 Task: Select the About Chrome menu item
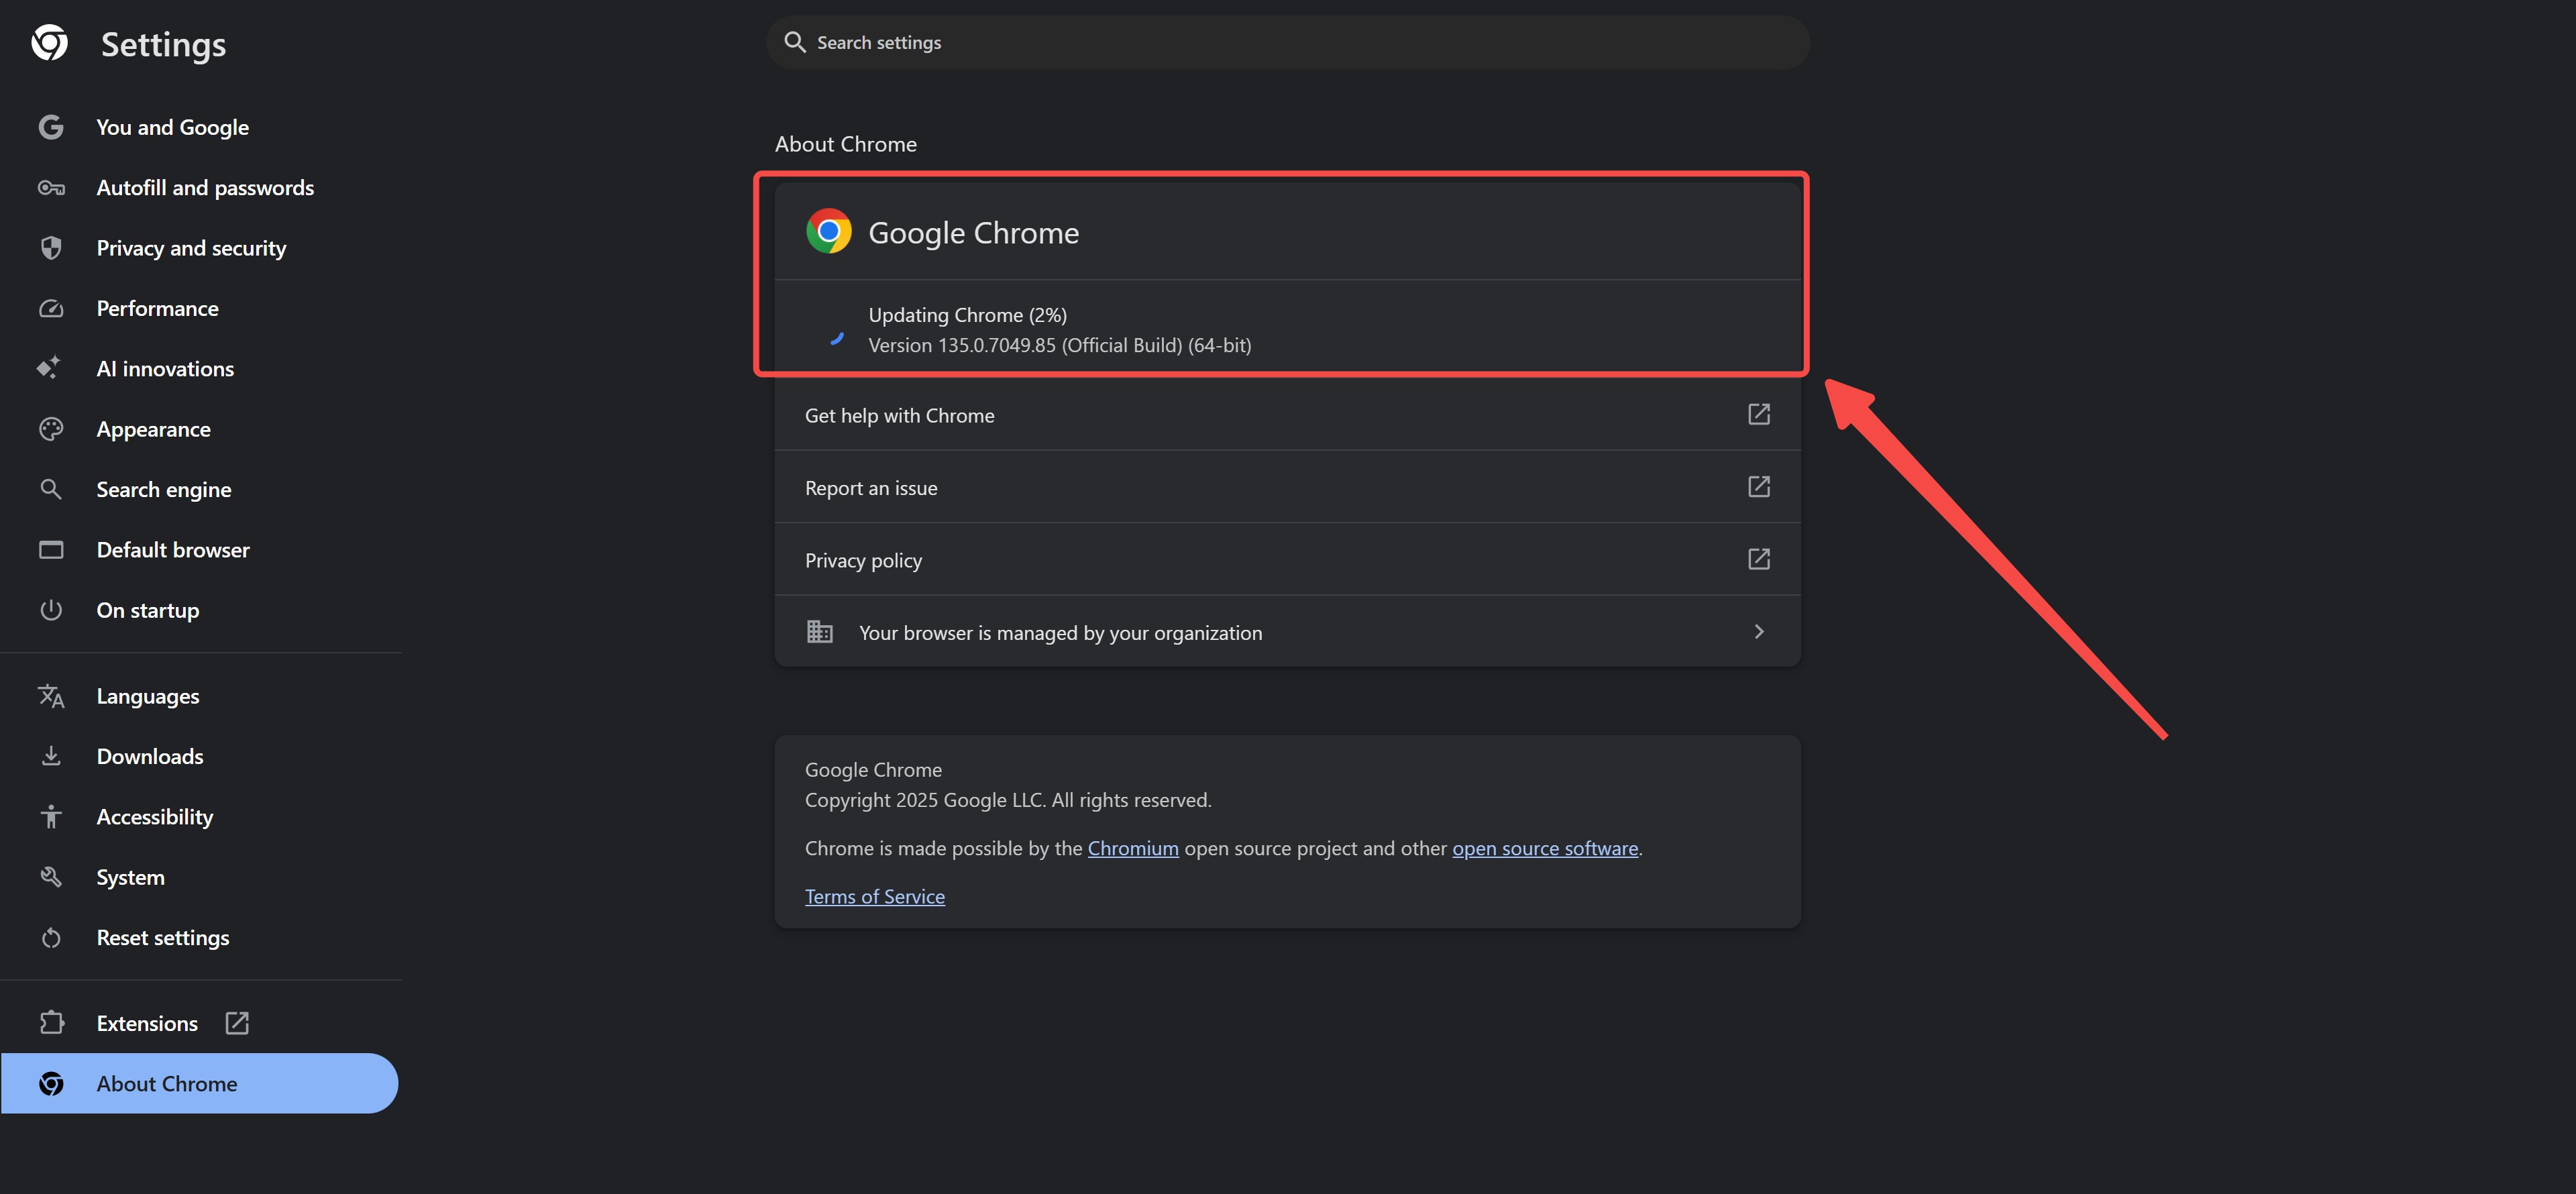coord(200,1084)
